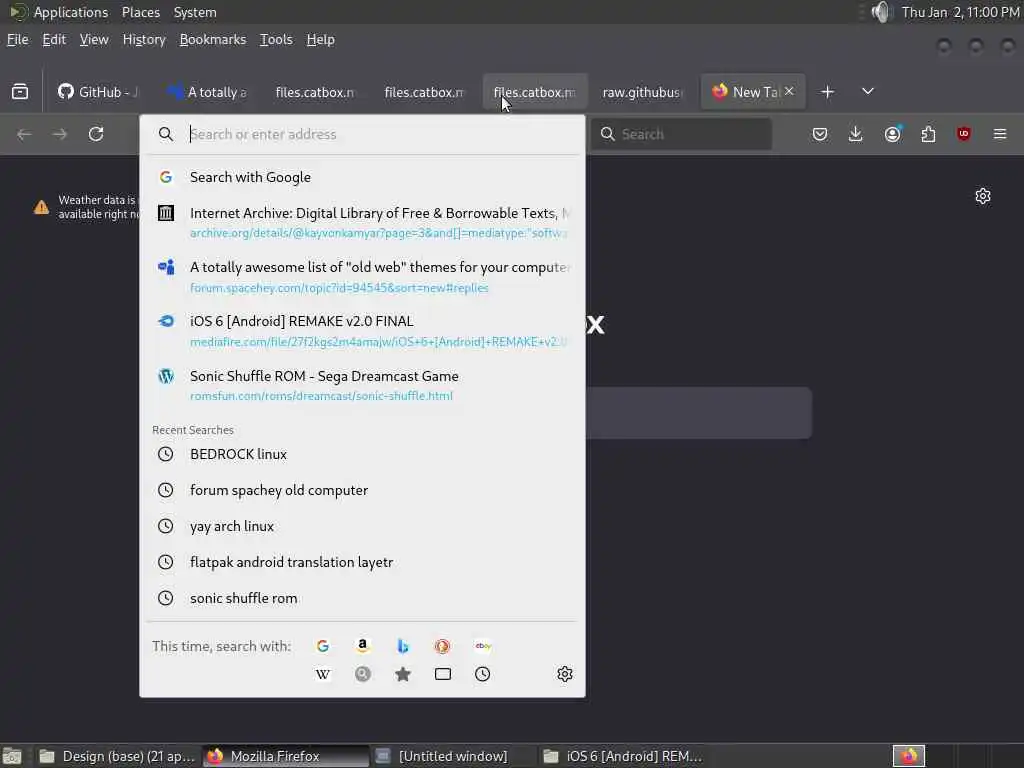The image size is (1024, 768).
Task: Open iOS 6 Android REMAKE mediafire suggestion
Action: 362,331
